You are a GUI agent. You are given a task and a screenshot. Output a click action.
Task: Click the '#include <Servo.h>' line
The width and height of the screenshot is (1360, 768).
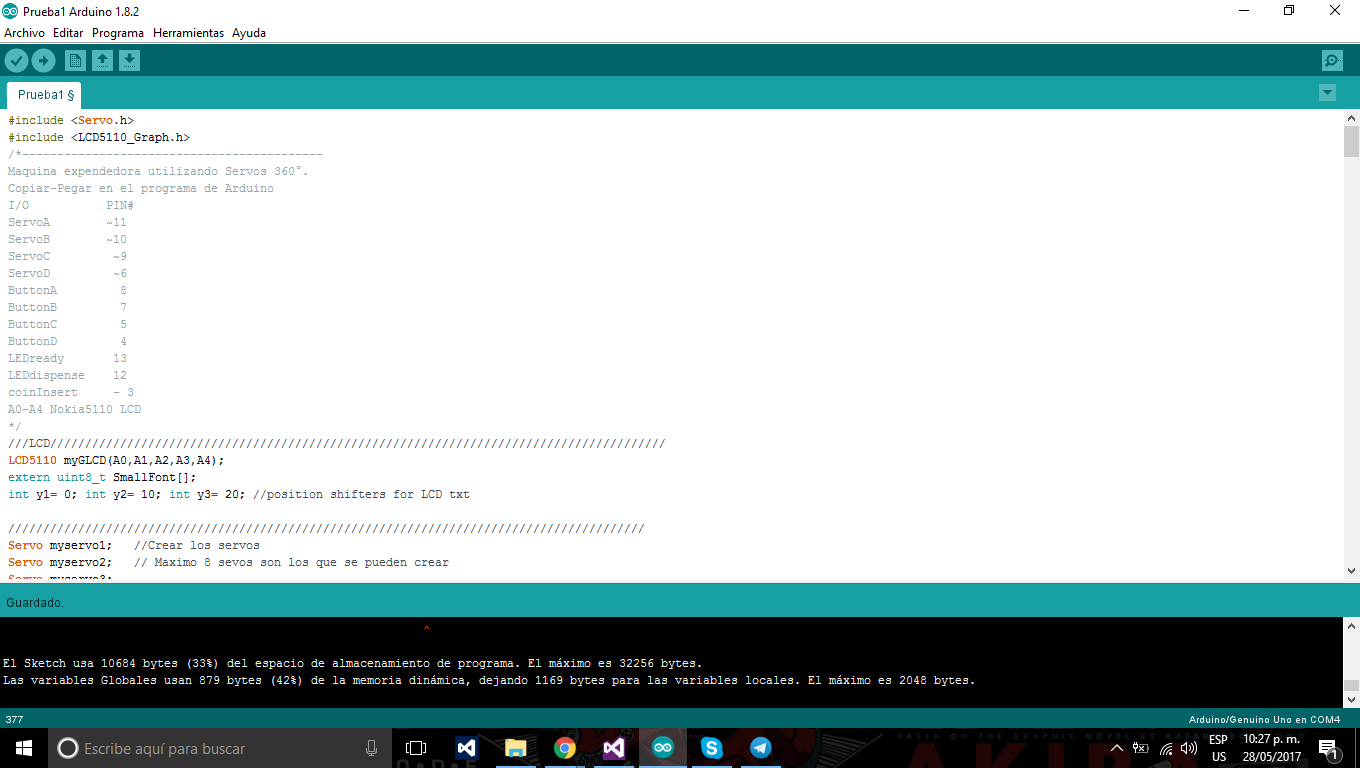click(x=71, y=120)
